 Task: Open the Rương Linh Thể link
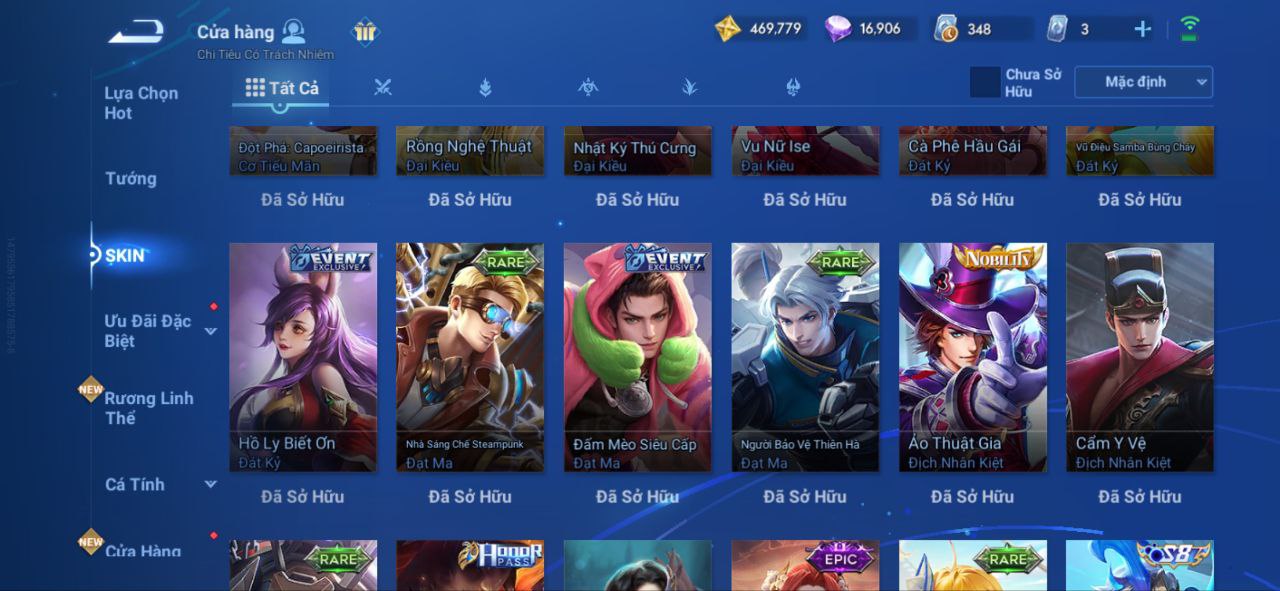point(149,408)
